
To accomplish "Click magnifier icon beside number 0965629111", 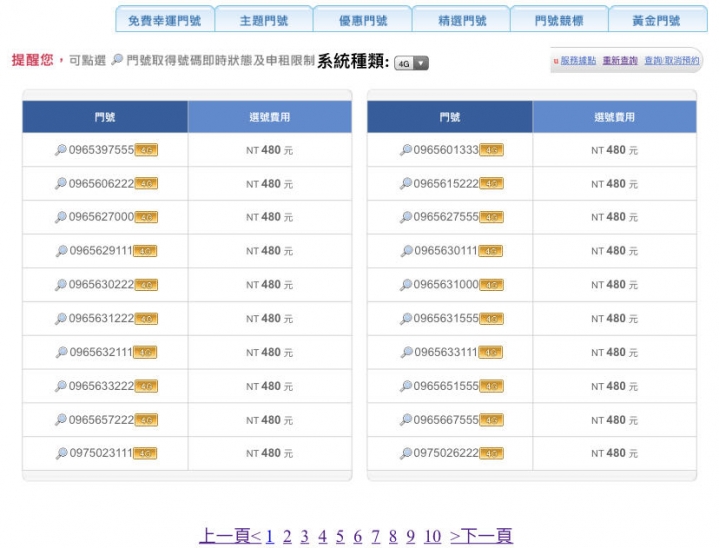I will point(62,251).
